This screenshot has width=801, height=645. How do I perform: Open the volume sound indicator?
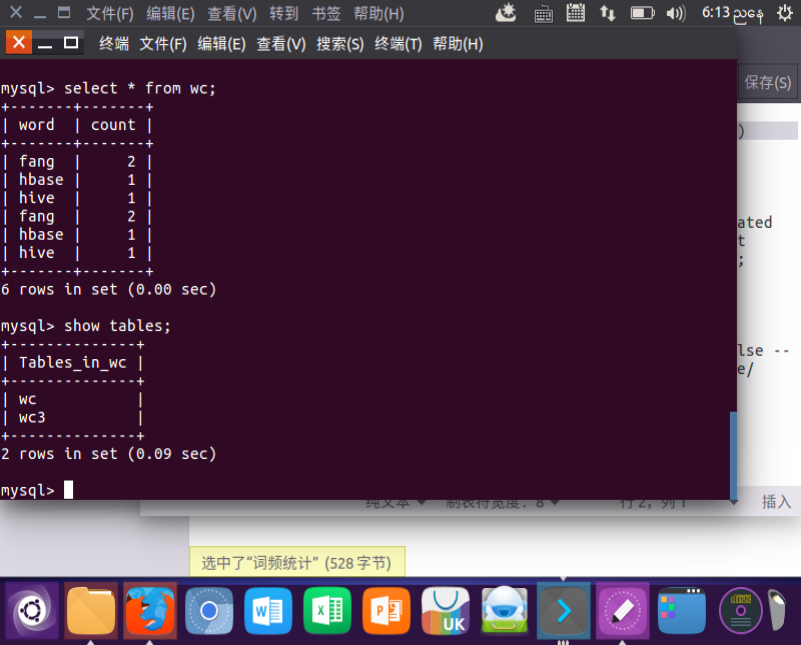click(x=676, y=13)
